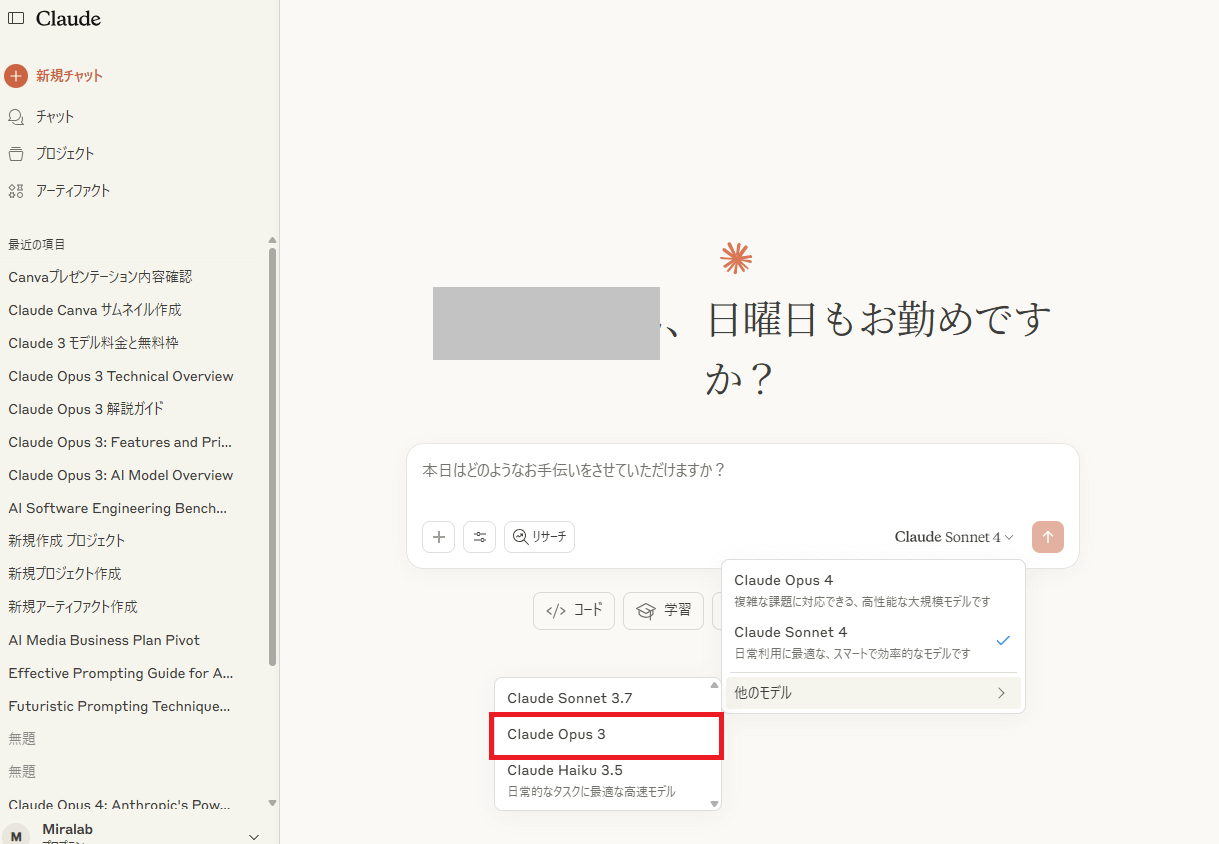Select the 学習 suggestion chip
Screen dimensions: 1219x844
point(663,610)
